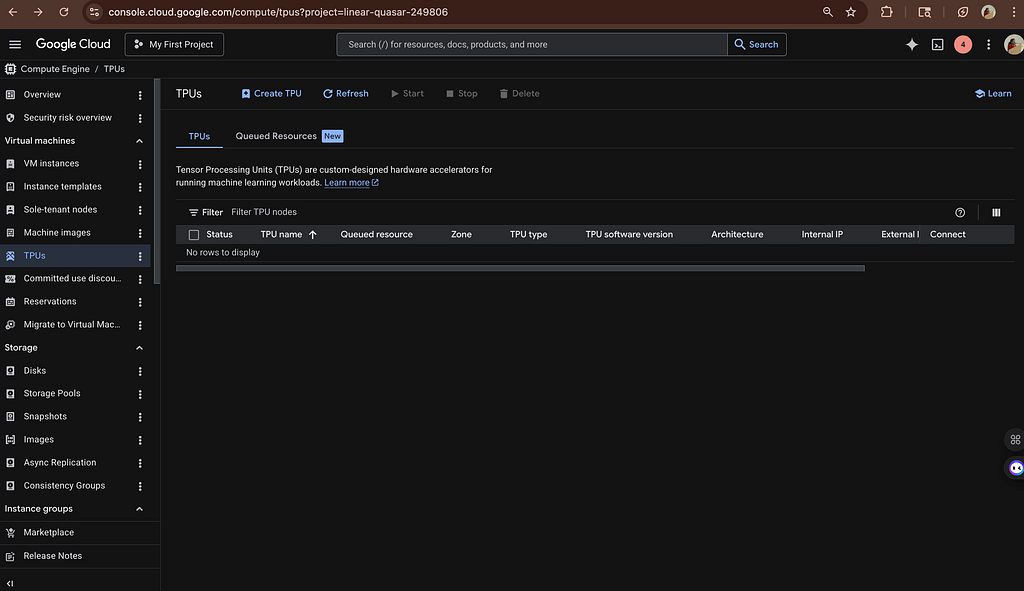The height and width of the screenshot is (591, 1024).
Task: Open the main navigation hamburger menu
Action: click(x=15, y=44)
